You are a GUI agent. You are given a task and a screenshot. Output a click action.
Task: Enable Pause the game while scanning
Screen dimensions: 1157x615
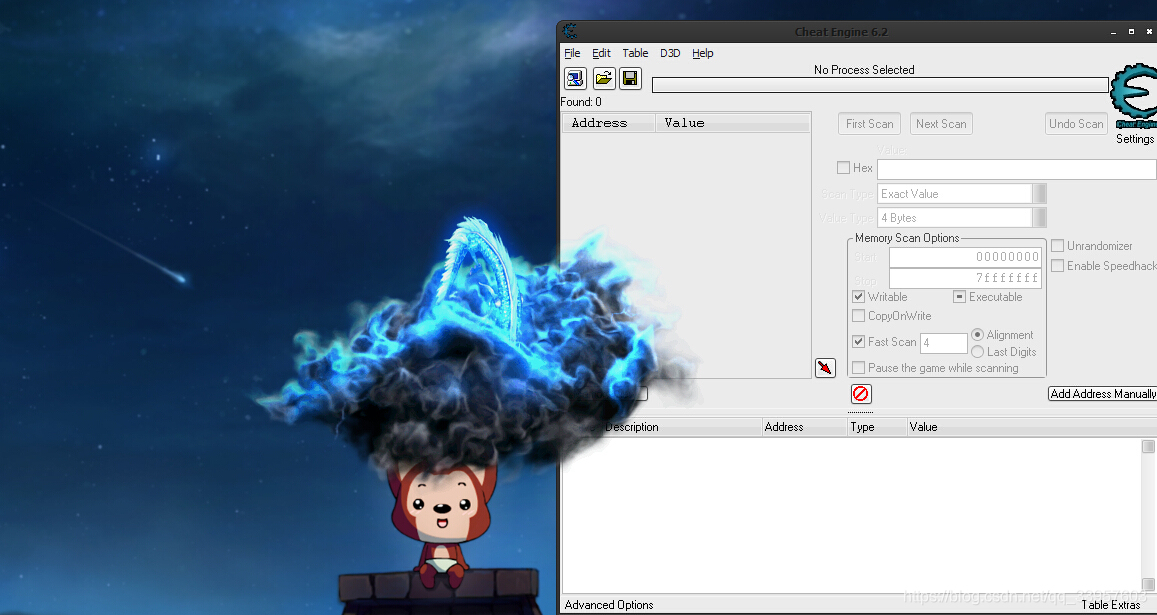(x=858, y=368)
